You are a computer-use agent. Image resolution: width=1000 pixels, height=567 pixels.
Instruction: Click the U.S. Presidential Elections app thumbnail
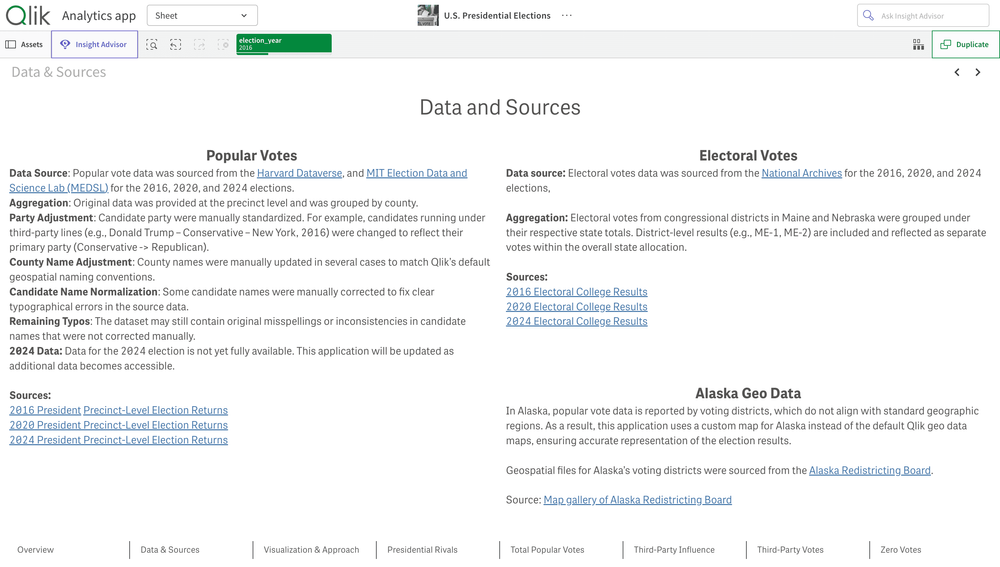(x=428, y=15)
